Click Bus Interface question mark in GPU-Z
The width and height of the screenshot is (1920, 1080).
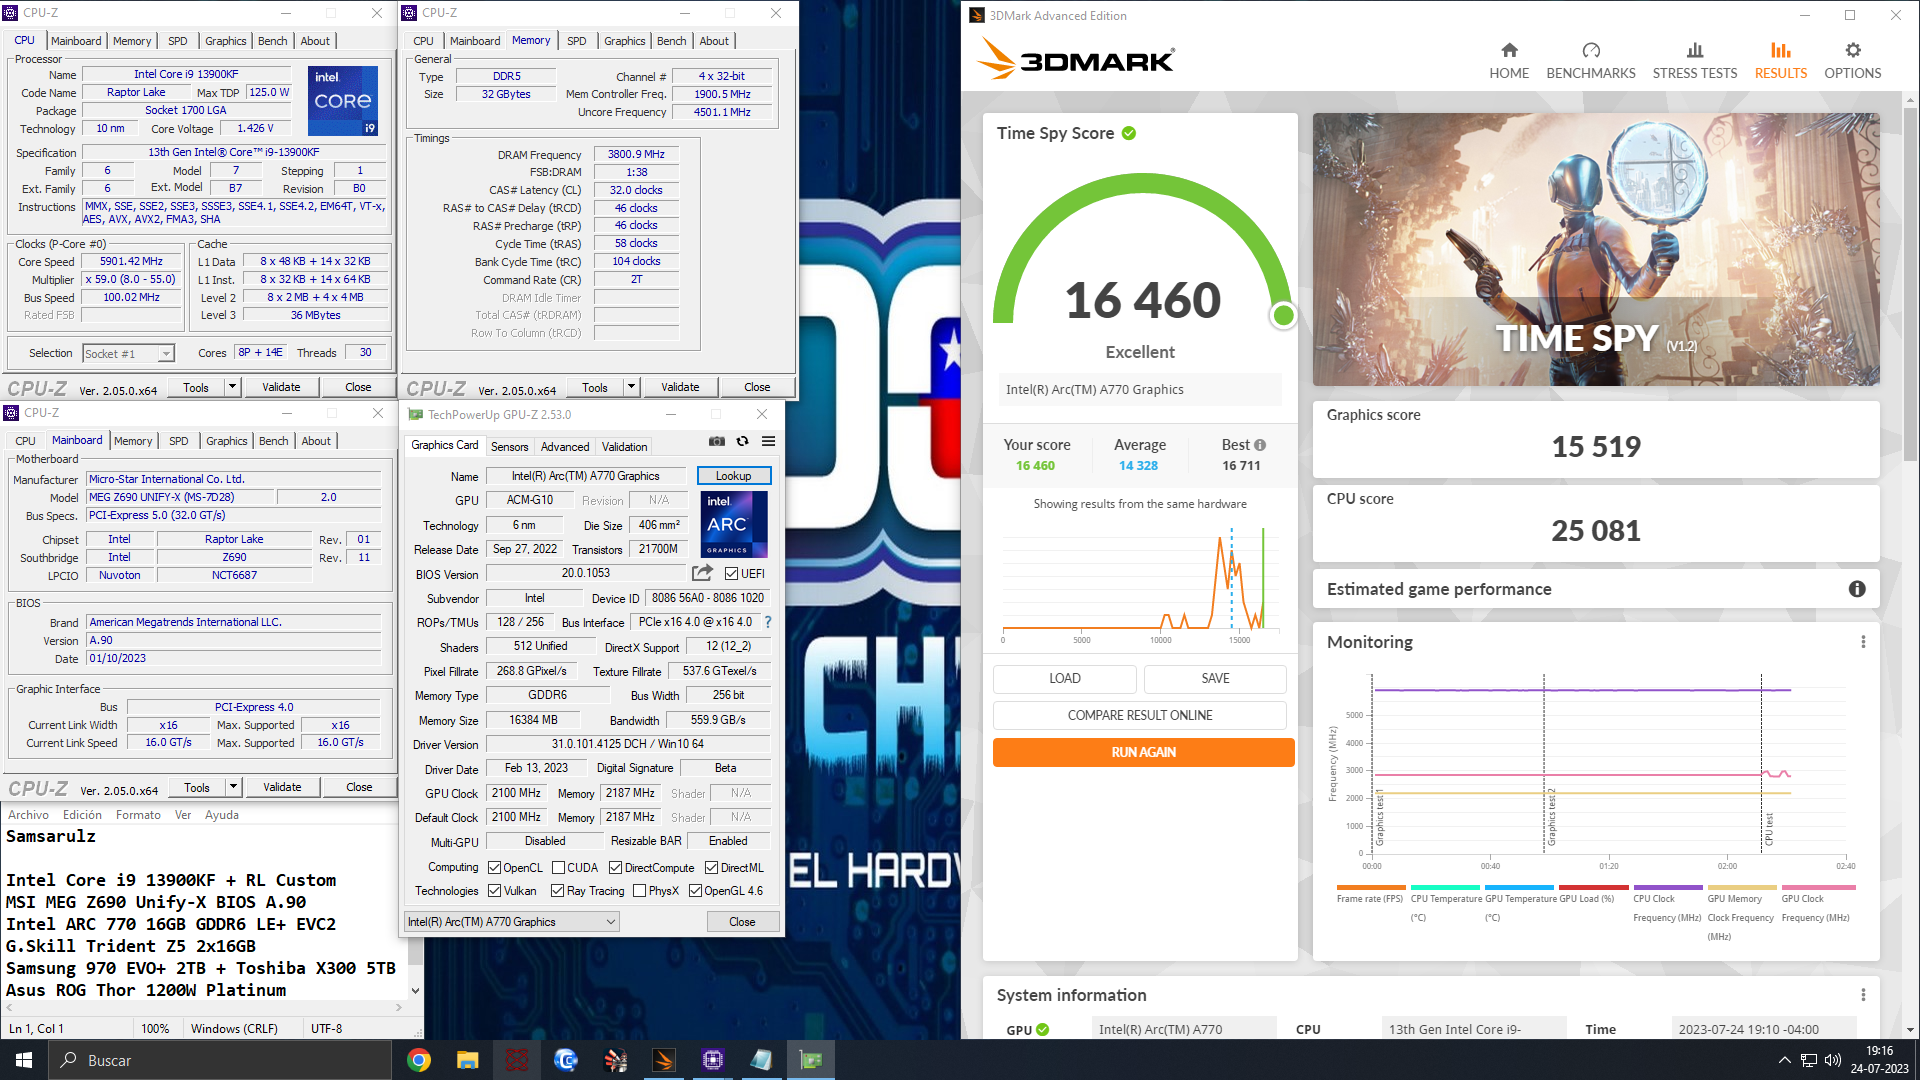768,622
